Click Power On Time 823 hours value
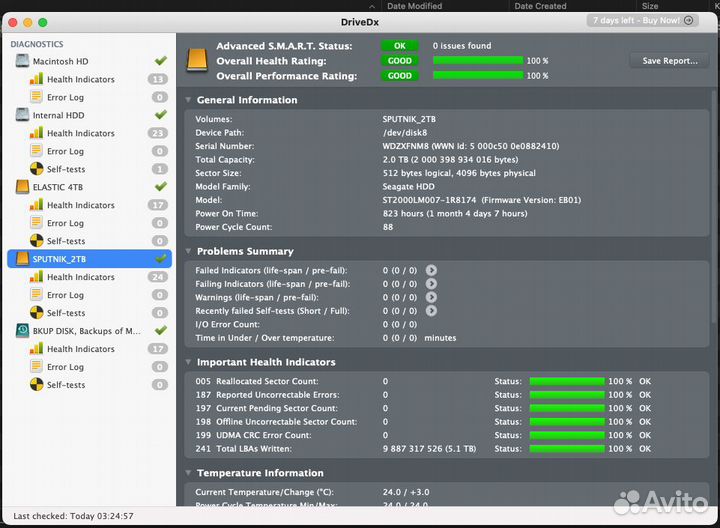Image resolution: width=720 pixels, height=528 pixels. tap(455, 213)
